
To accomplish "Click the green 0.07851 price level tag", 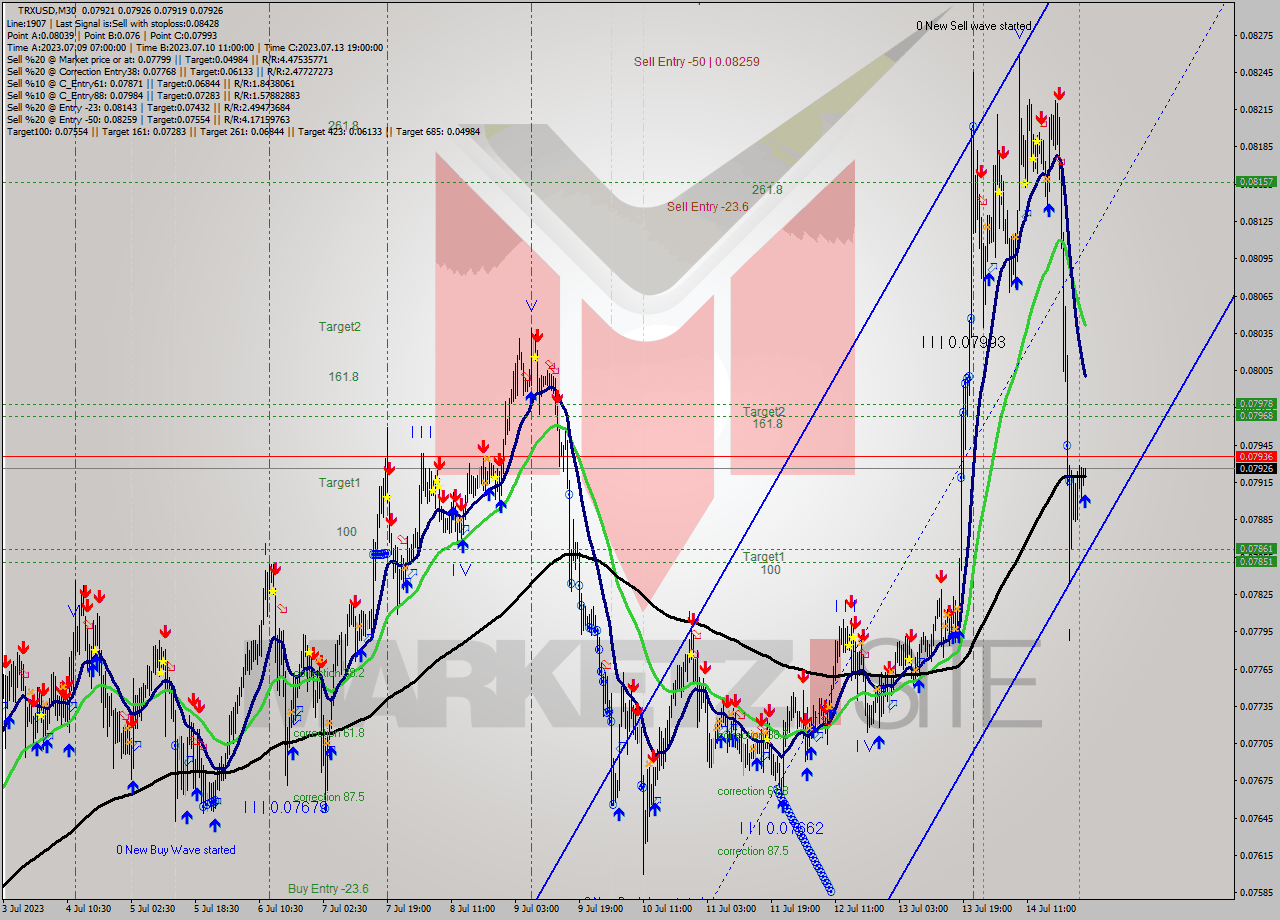I will [x=1256, y=561].
